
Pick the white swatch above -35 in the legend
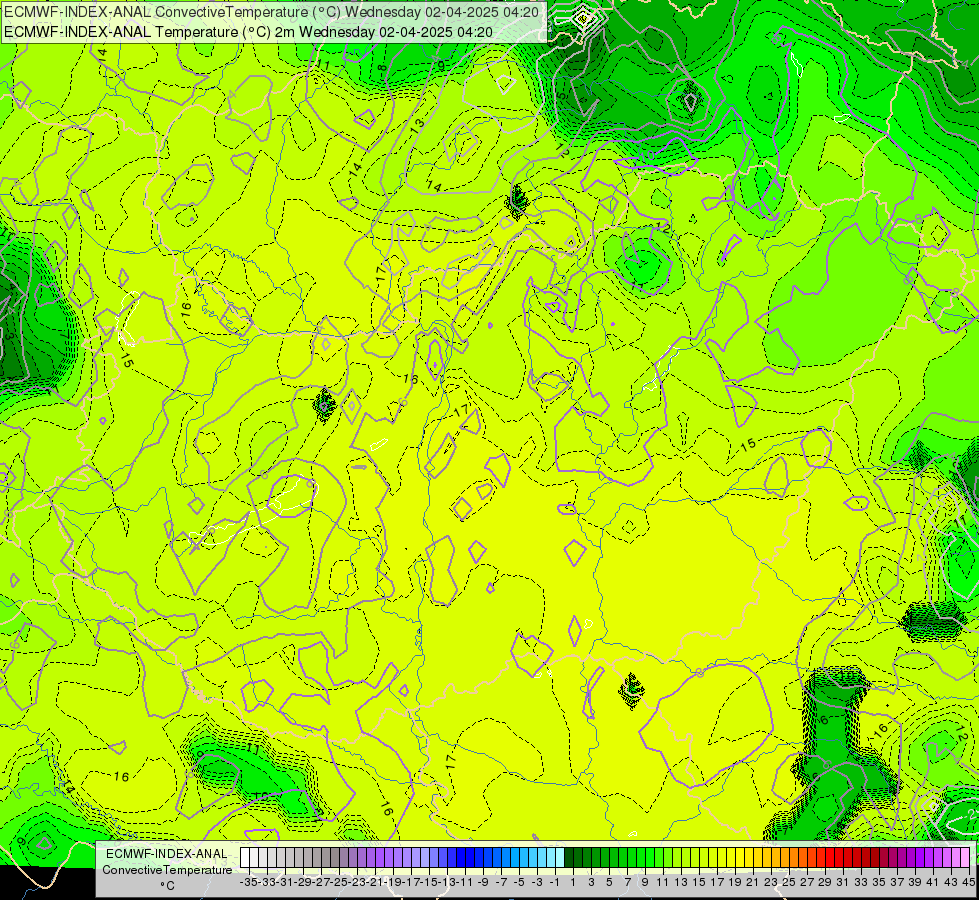pyautogui.click(x=245, y=857)
